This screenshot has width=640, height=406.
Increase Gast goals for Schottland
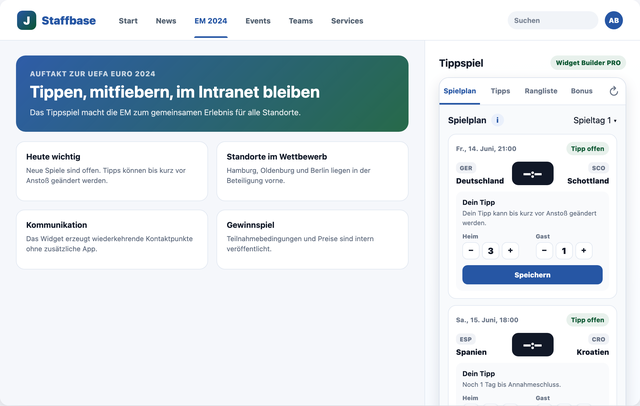[584, 251]
